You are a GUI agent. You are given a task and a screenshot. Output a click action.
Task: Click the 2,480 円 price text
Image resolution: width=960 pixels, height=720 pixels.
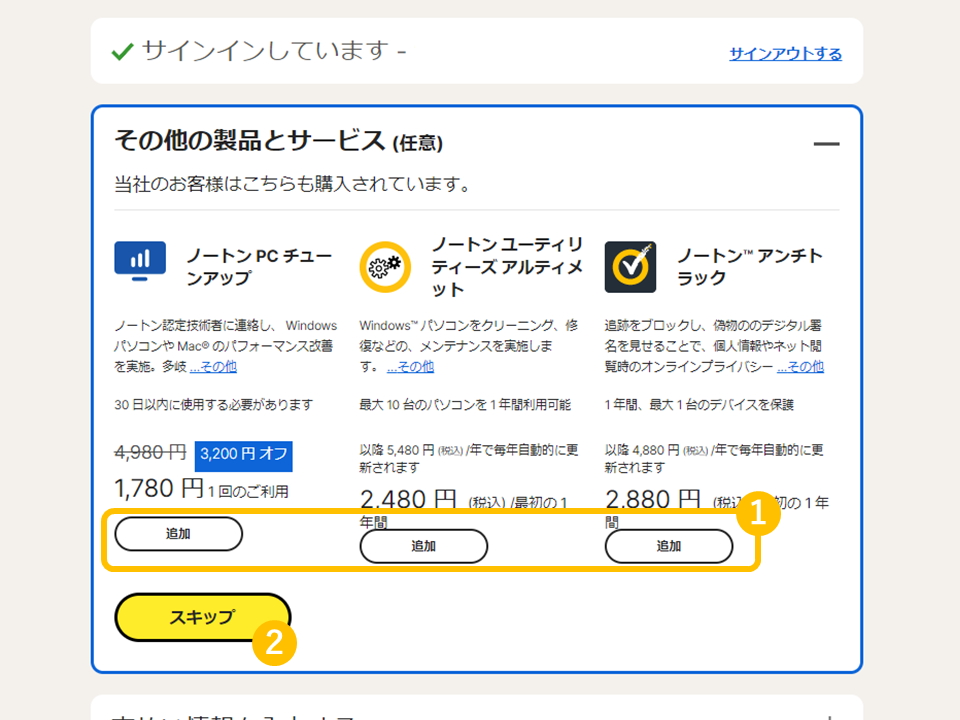(408, 500)
